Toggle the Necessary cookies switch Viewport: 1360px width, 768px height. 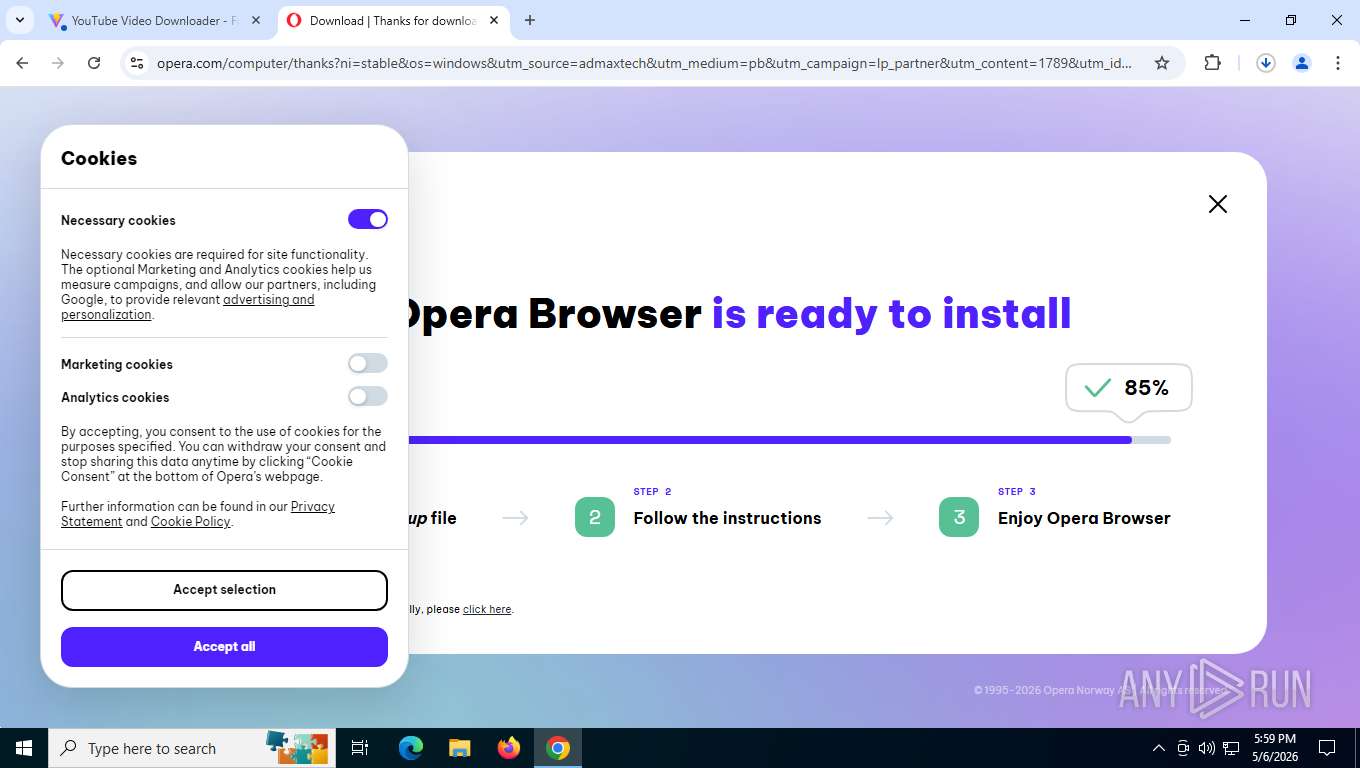click(368, 219)
